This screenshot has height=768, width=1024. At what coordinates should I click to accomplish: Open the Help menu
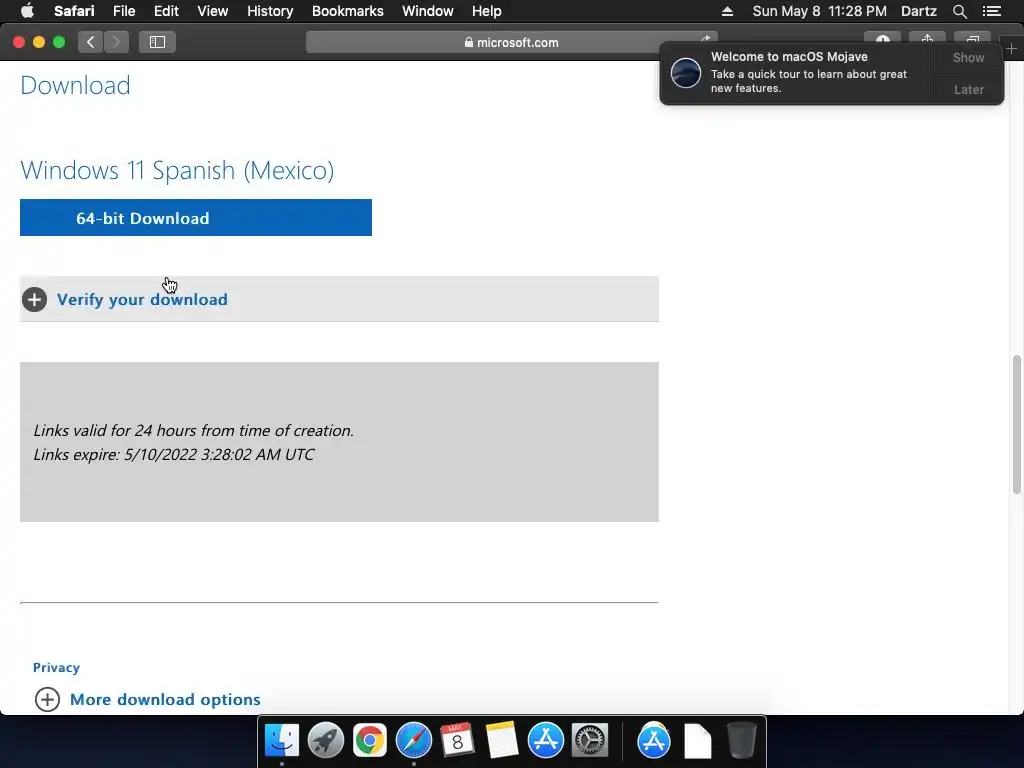pos(487,11)
